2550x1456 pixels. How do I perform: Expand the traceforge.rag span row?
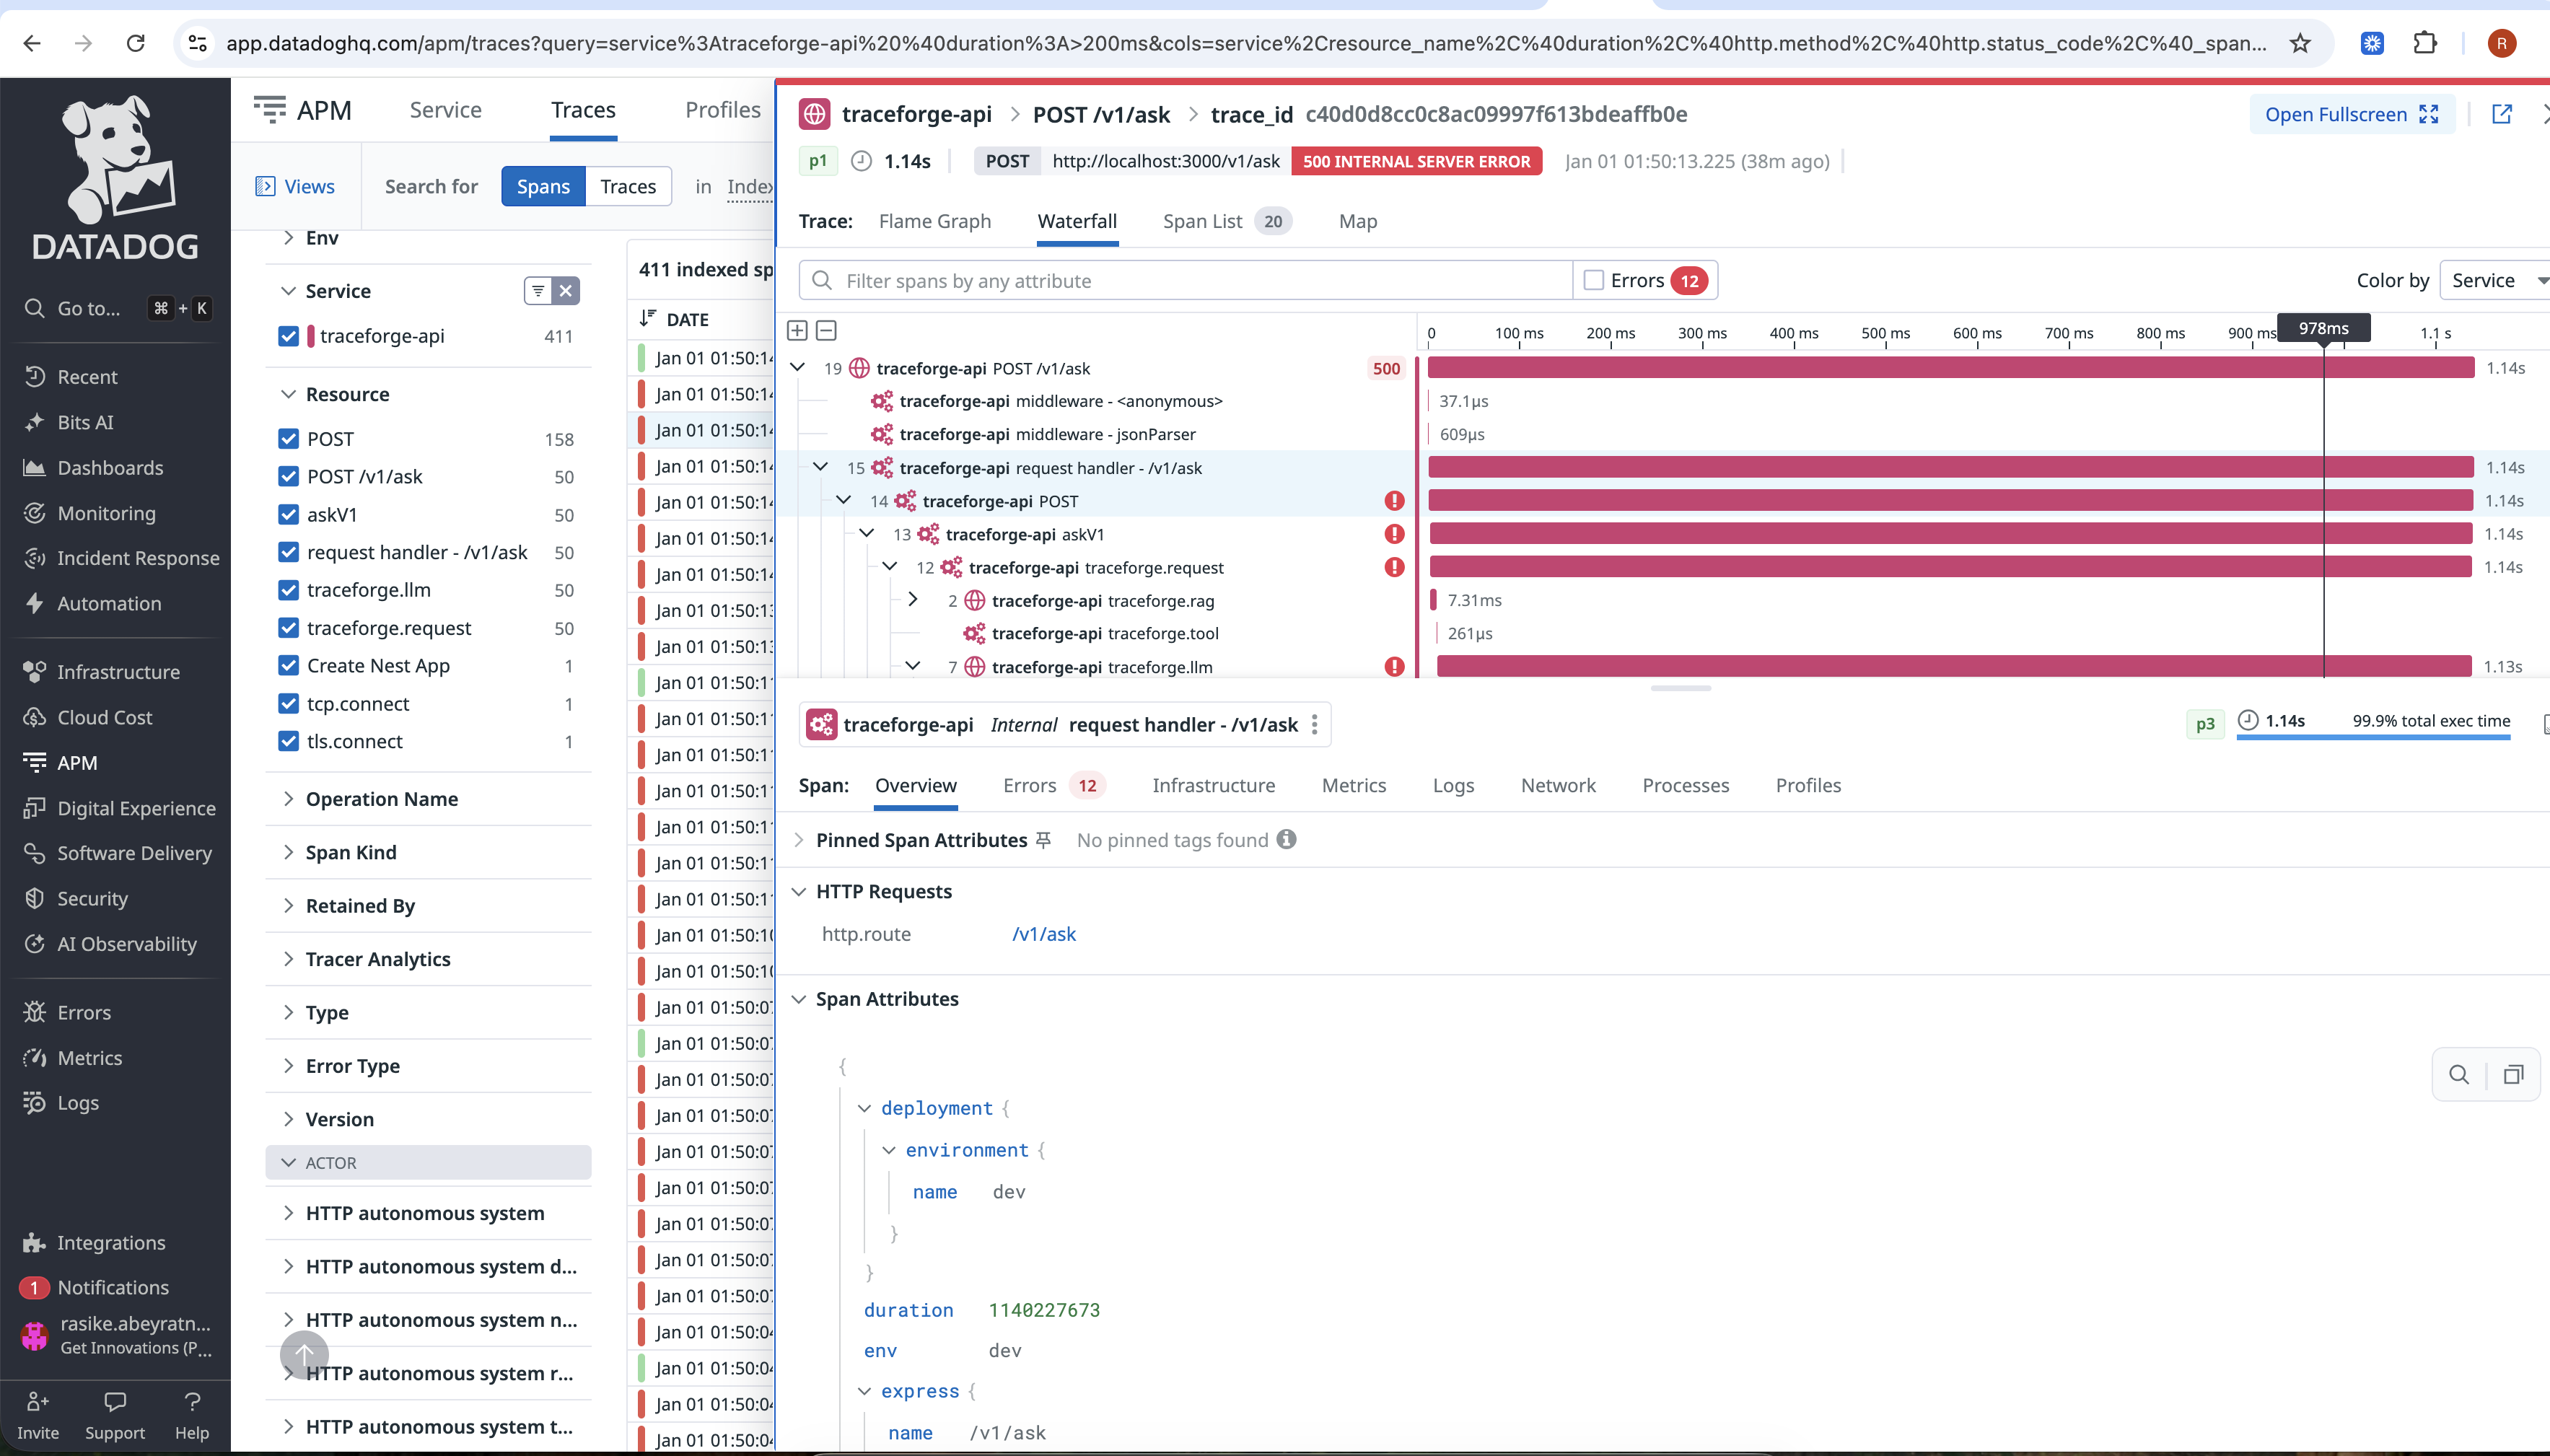(912, 600)
